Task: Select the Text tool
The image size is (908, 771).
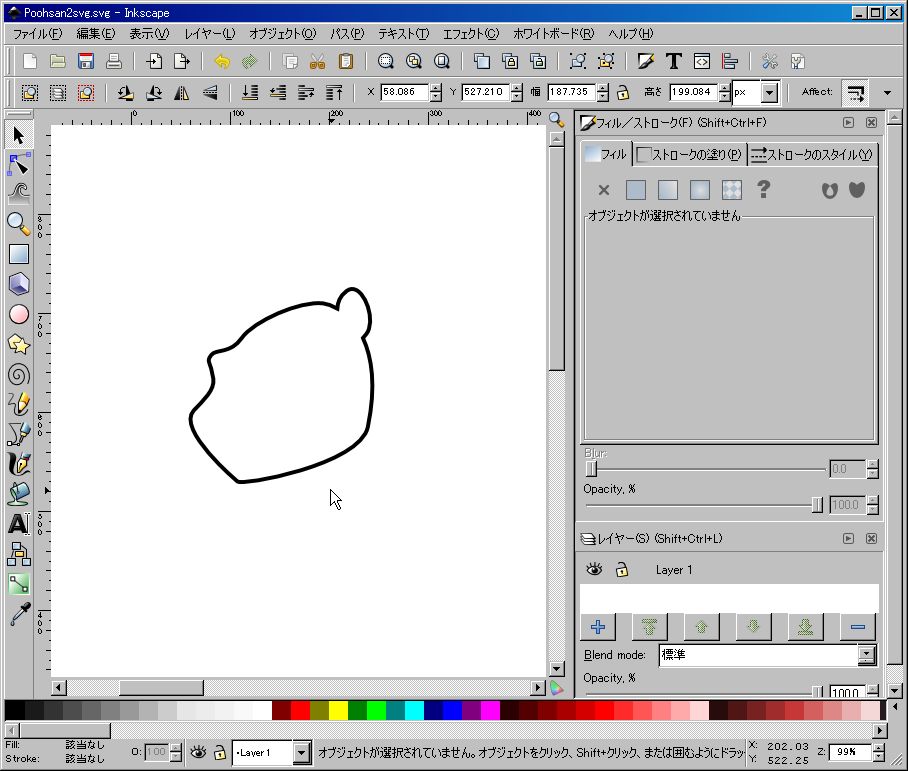Action: [19, 523]
